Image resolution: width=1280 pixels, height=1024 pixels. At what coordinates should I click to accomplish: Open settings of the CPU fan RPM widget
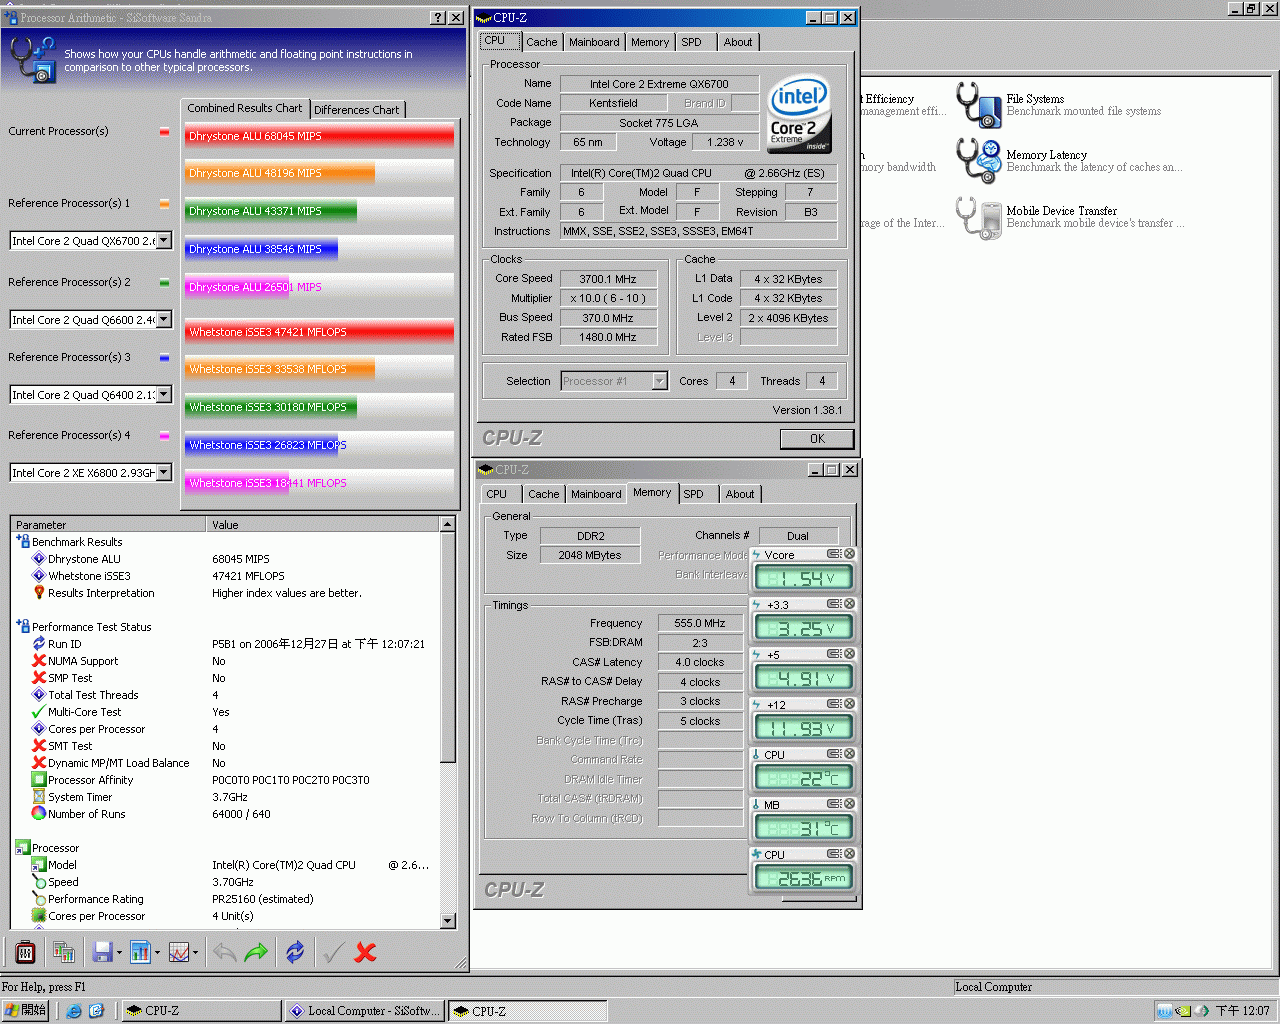click(833, 854)
